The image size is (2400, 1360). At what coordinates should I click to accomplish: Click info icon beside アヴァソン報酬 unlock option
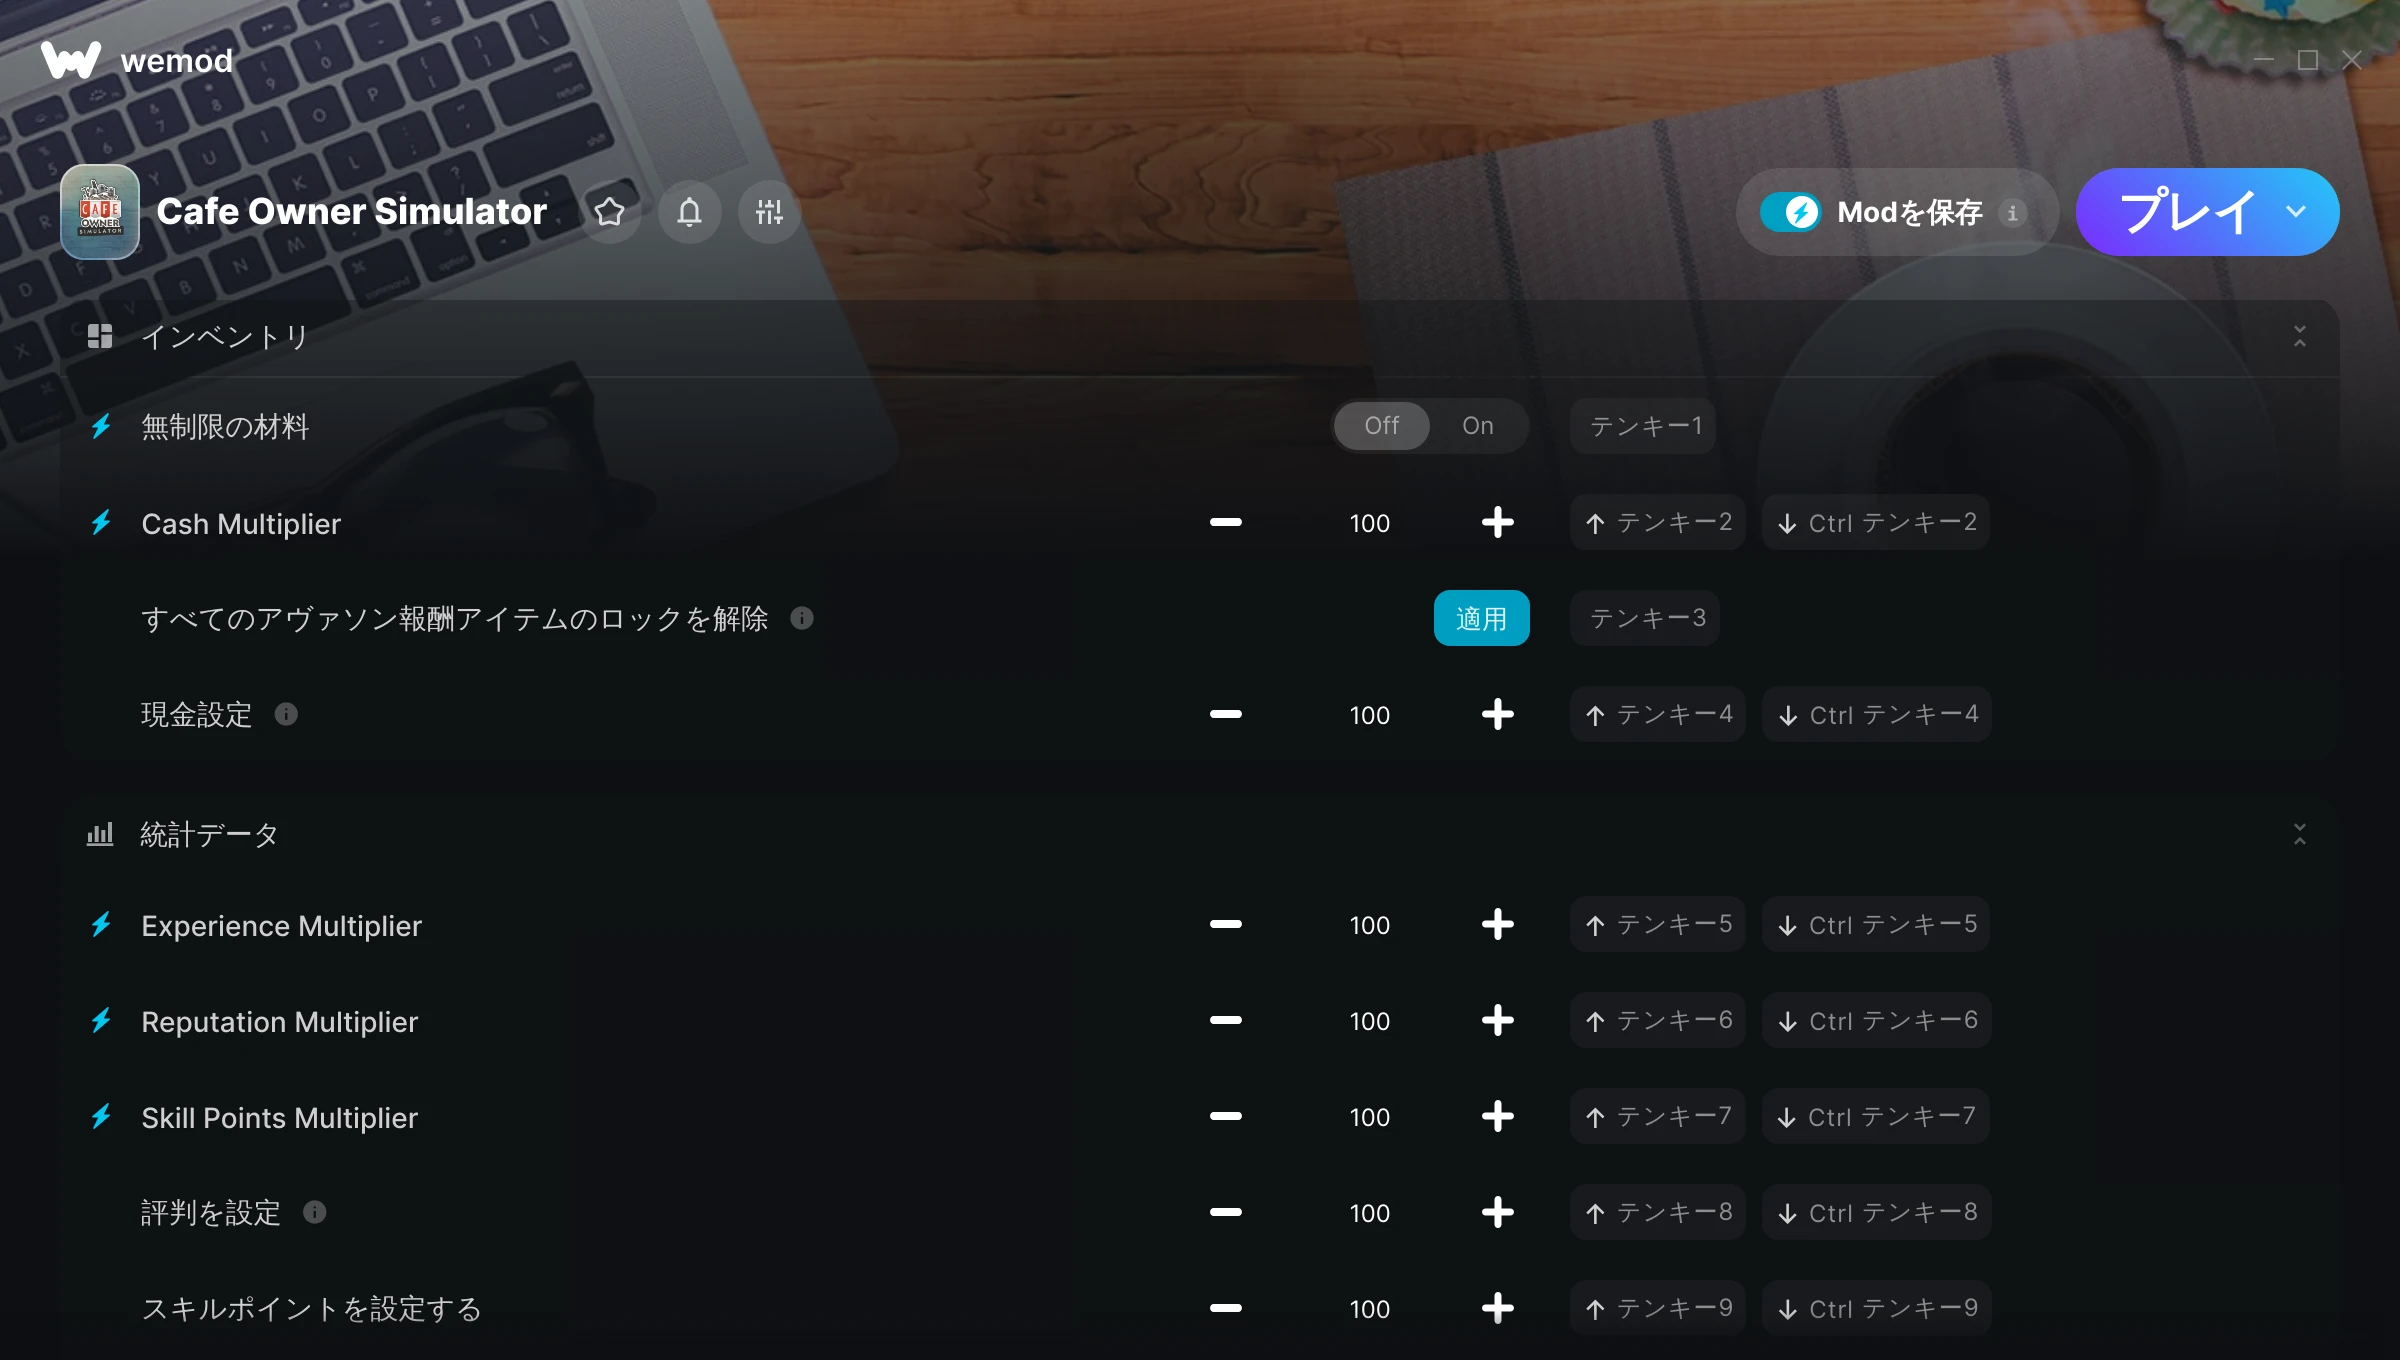click(802, 618)
